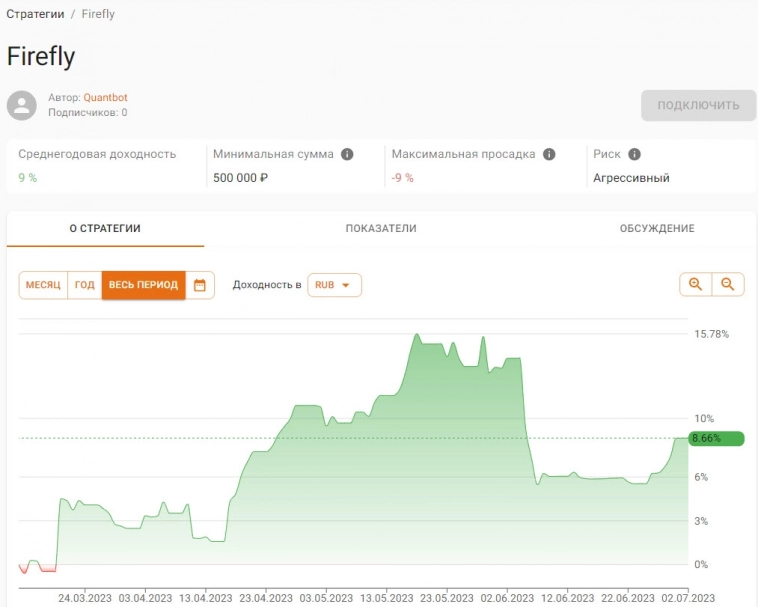Click the 02.06.2023 date label
The image size is (758, 607).
click(x=507, y=598)
